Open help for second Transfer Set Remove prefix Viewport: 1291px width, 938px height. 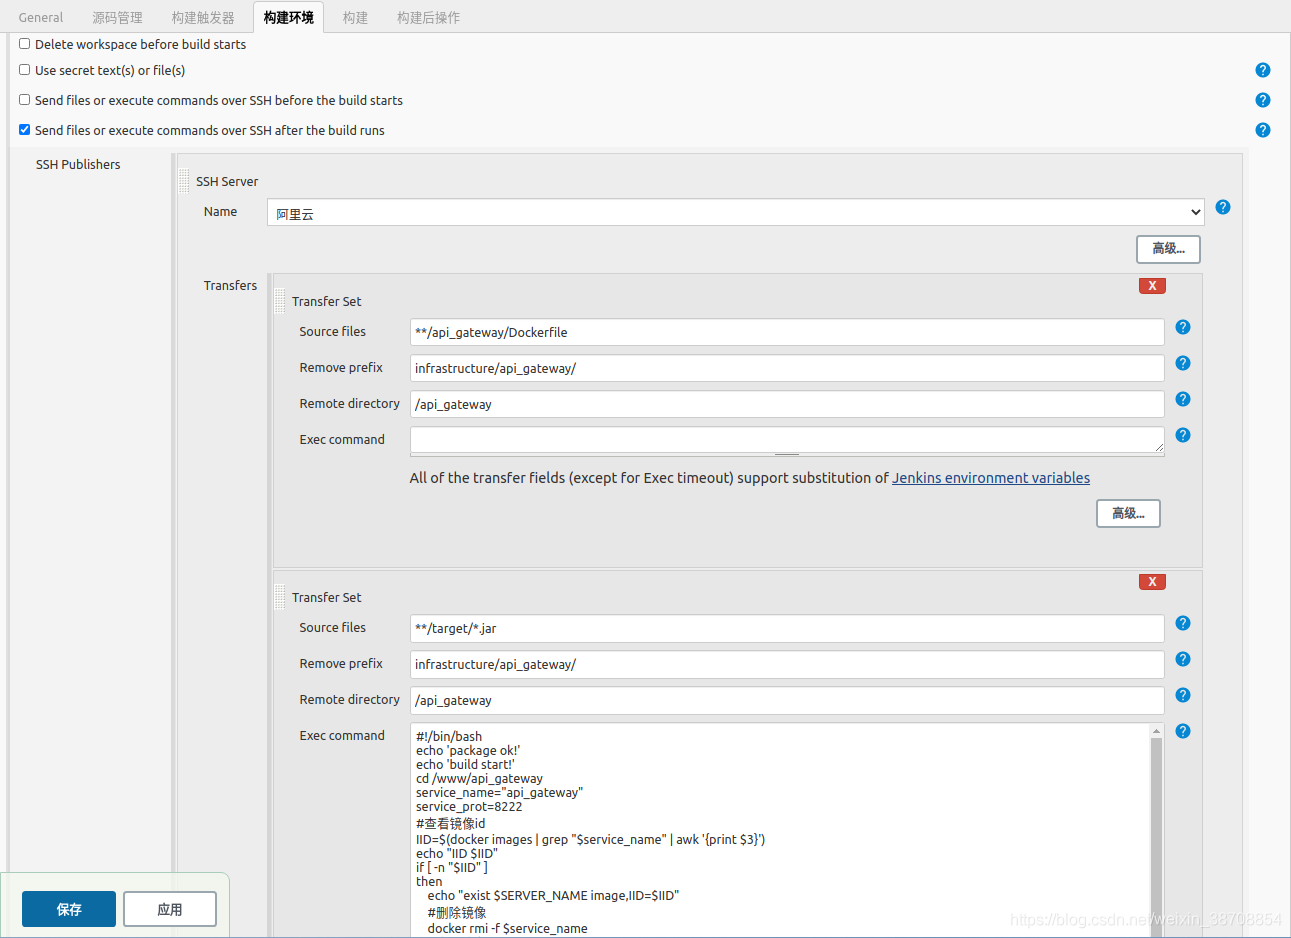1182,659
